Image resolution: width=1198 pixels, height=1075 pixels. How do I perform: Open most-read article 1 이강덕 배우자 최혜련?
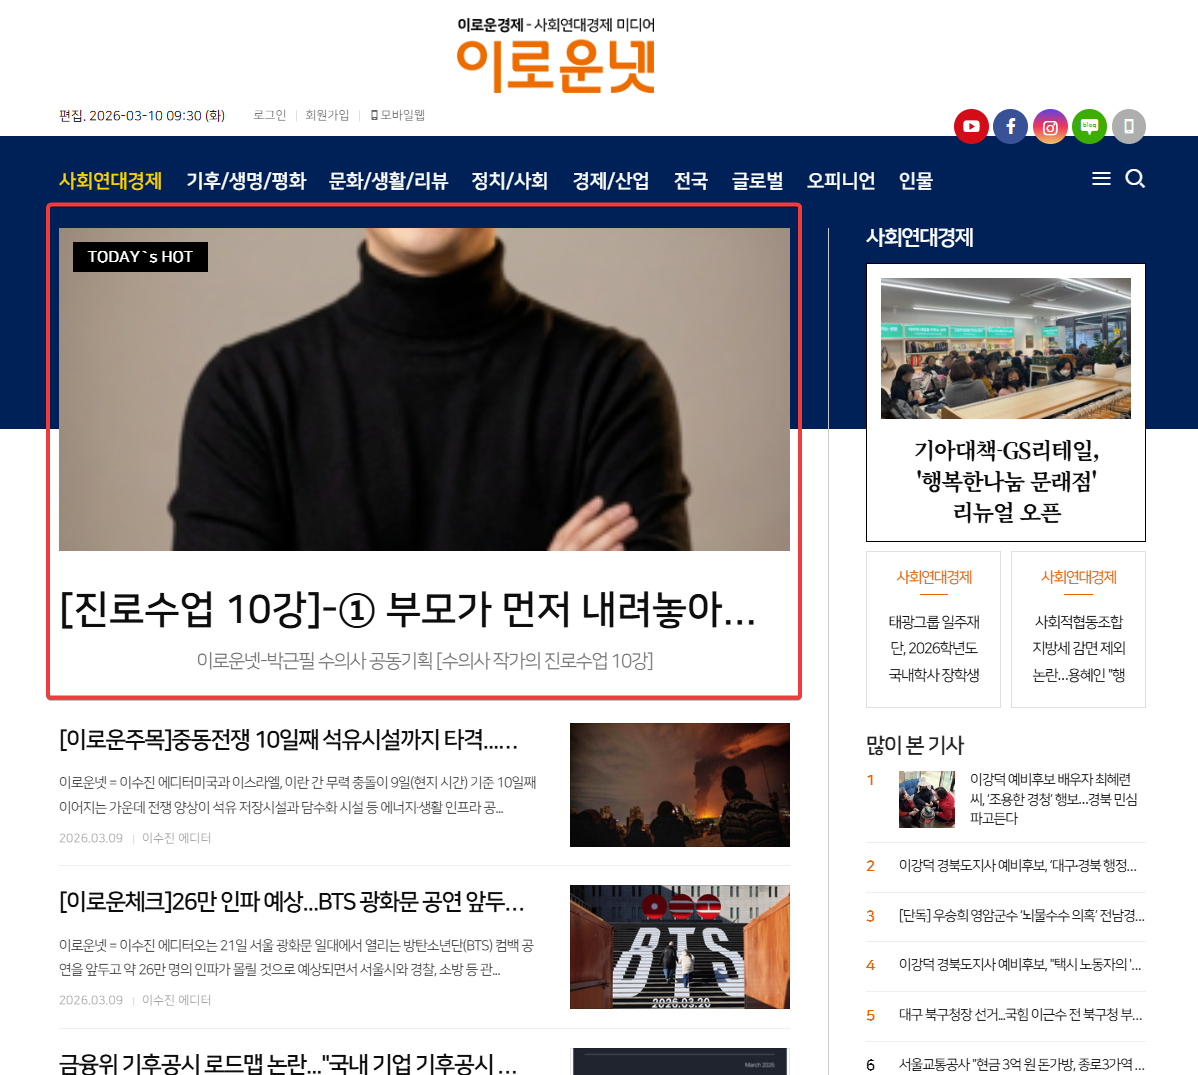(x=1054, y=798)
